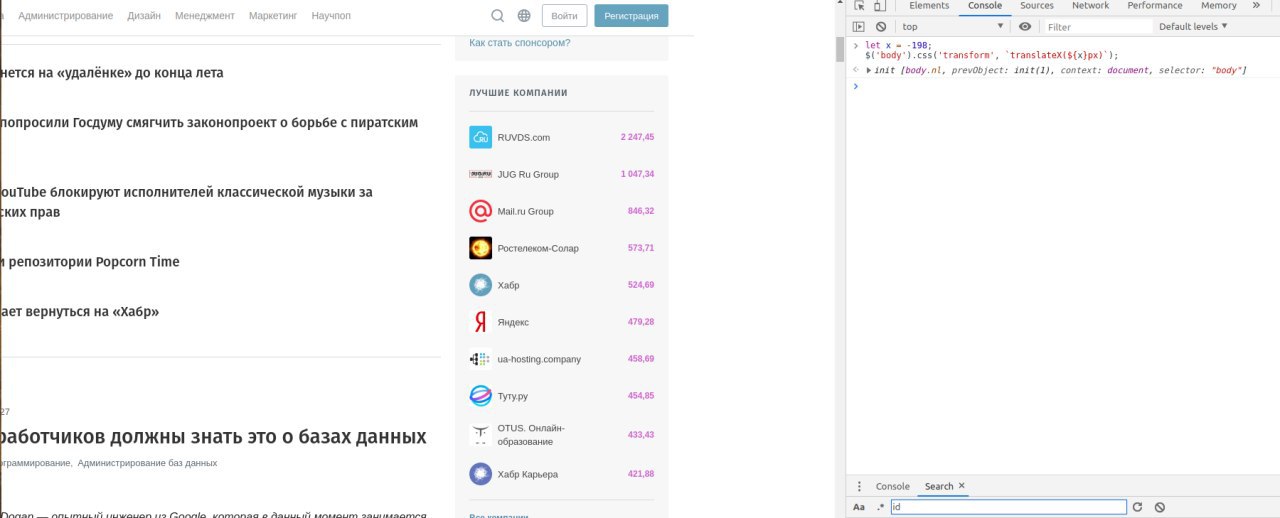This screenshot has width=1280, height=518.
Task: Open article about базах данных
Action: (213, 437)
